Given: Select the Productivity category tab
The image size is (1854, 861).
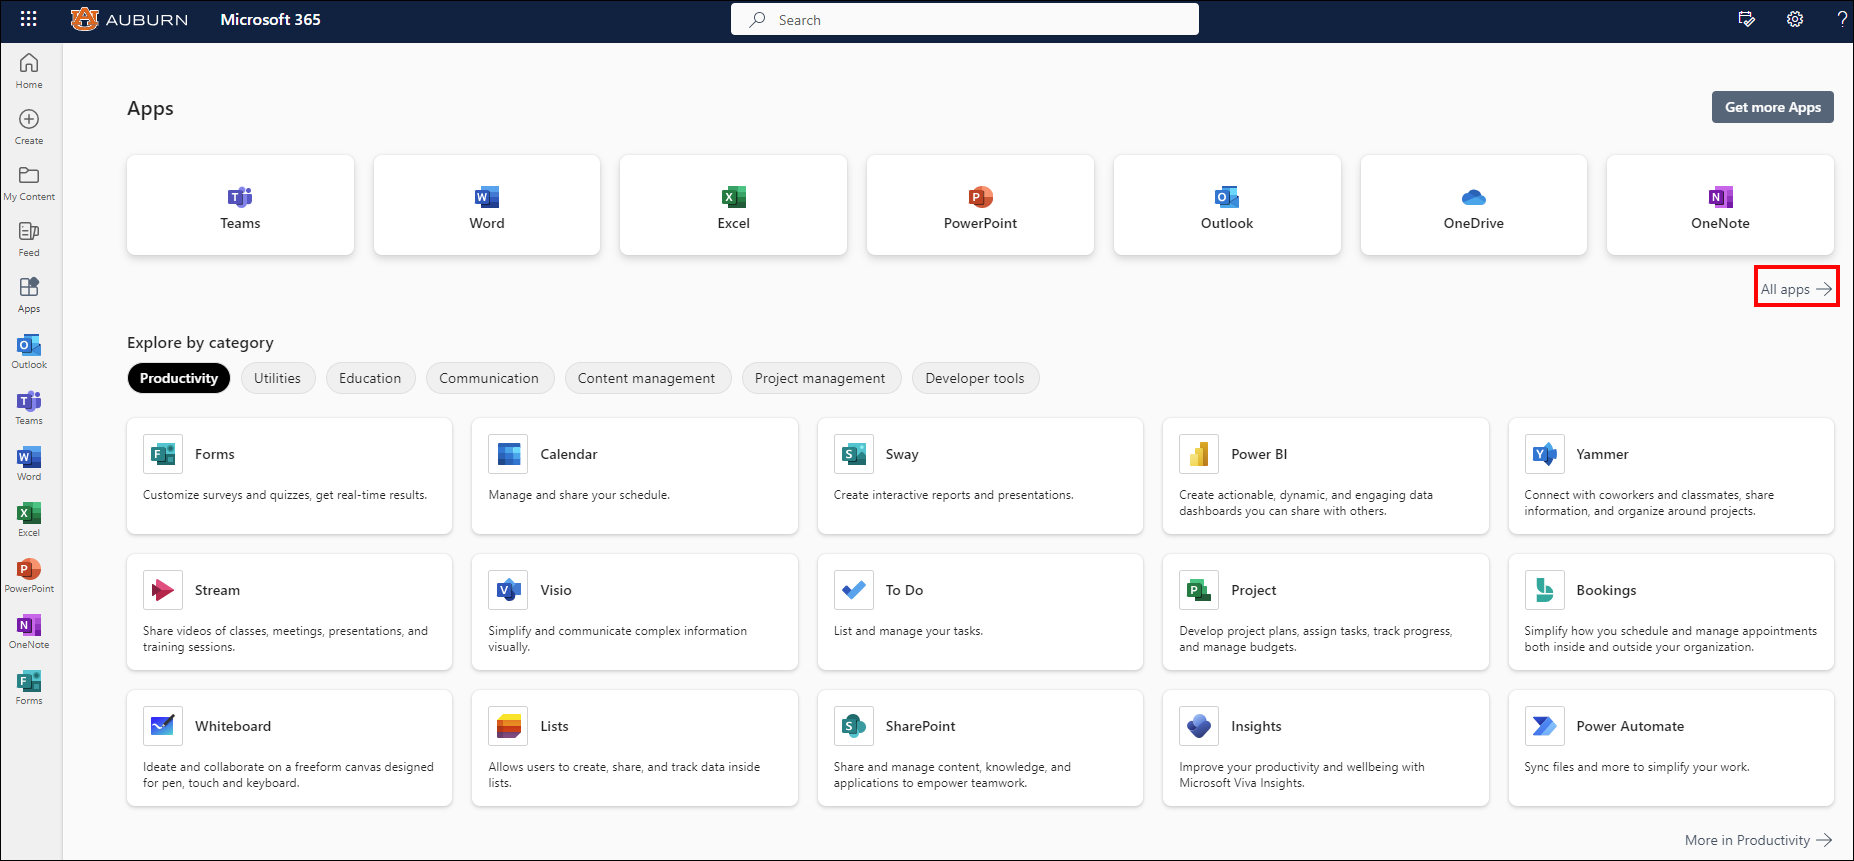Looking at the screenshot, I should tap(179, 378).
